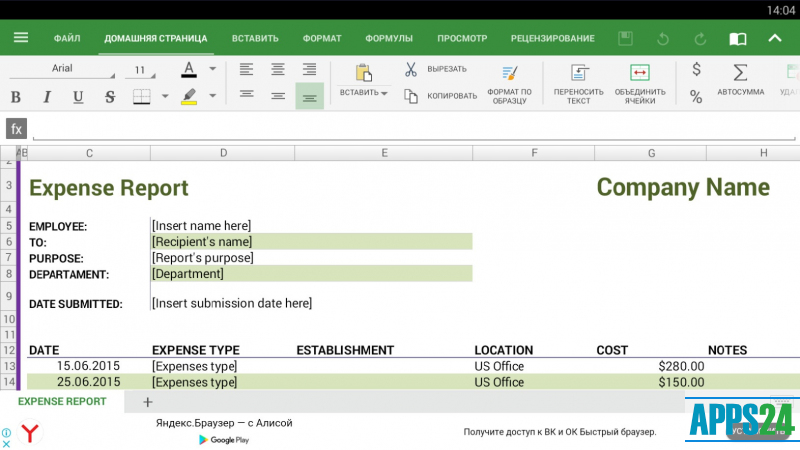
Task: Click the yellow highlight color button
Action: coord(189,97)
